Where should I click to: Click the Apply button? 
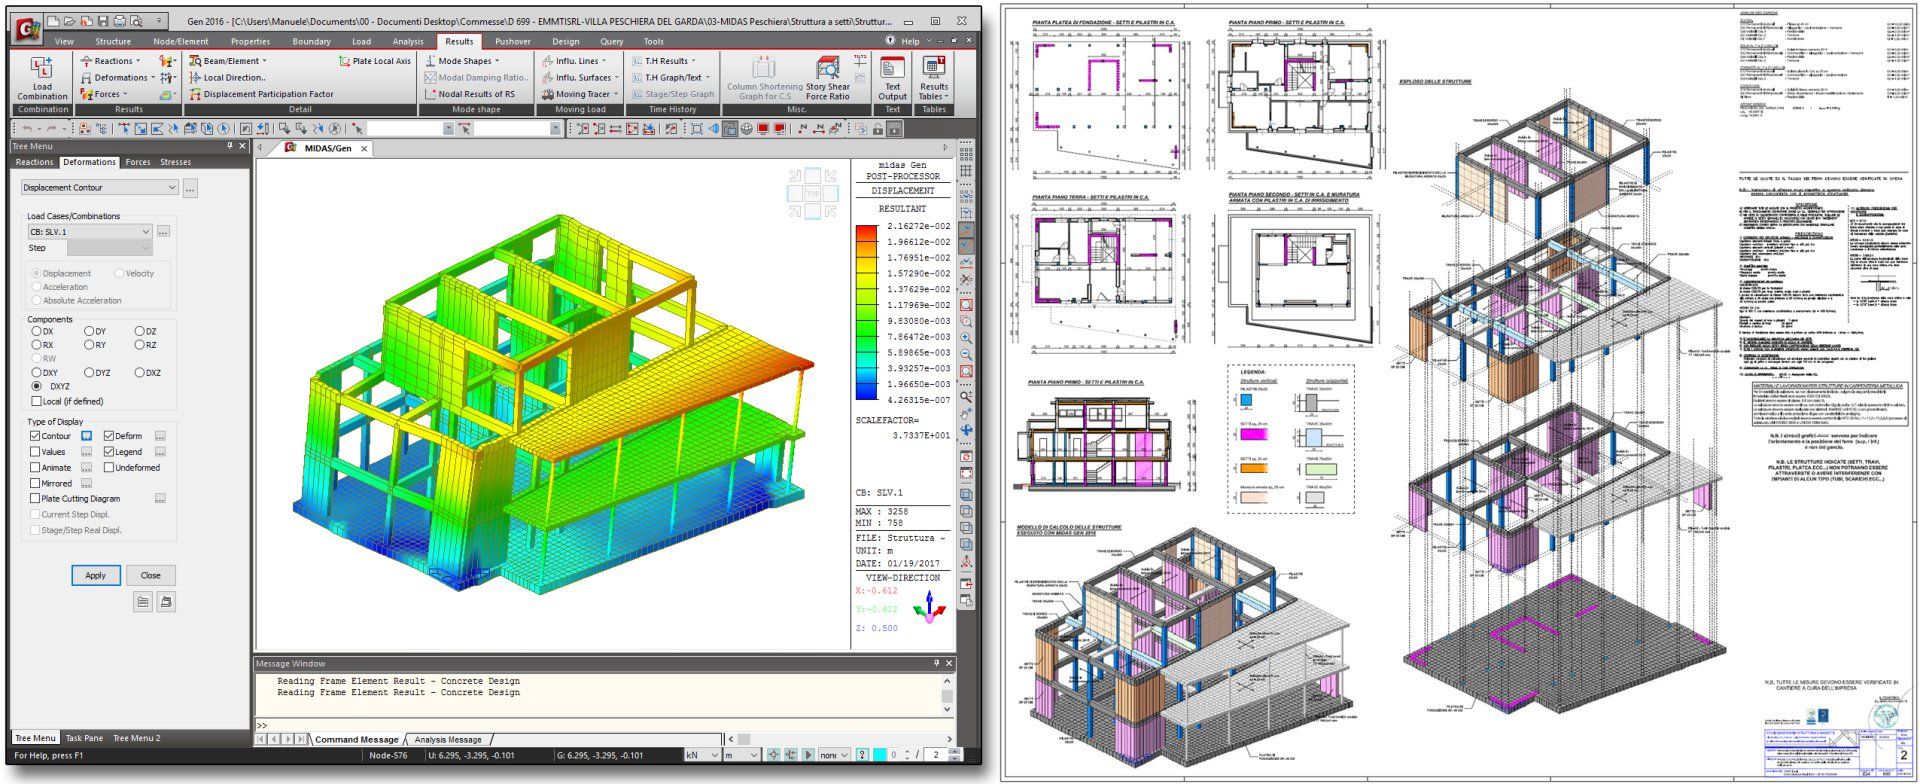(x=95, y=575)
